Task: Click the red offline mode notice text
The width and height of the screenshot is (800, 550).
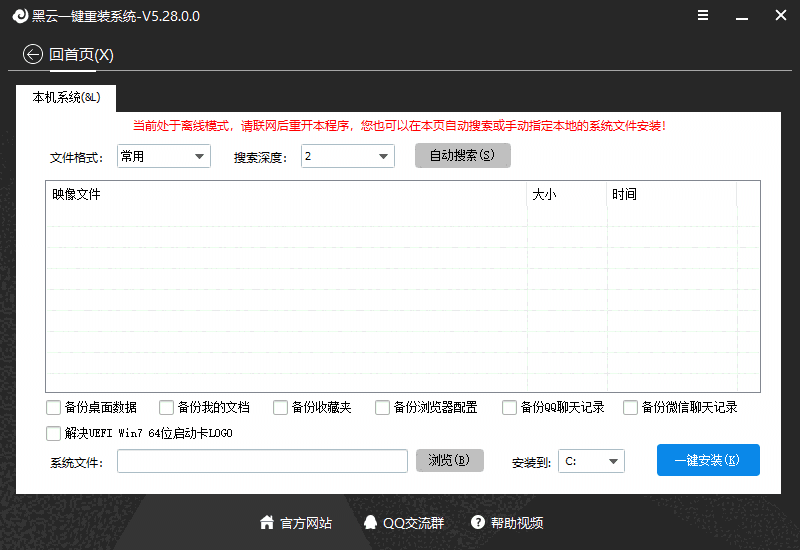Action: coord(399,126)
